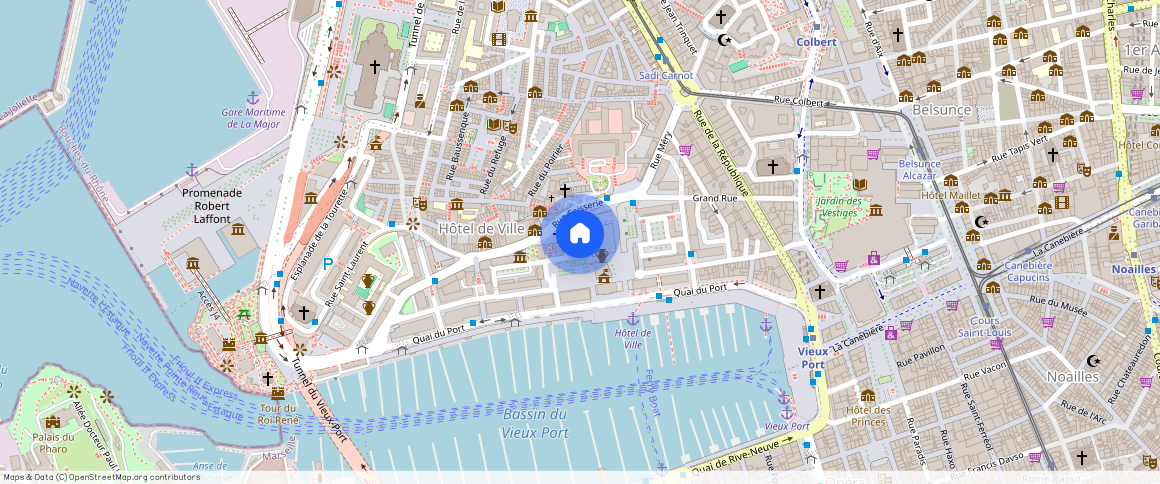Open the OpenStreetMap contributors attribution
Screen dimensions: 1160x484
[101, 477]
